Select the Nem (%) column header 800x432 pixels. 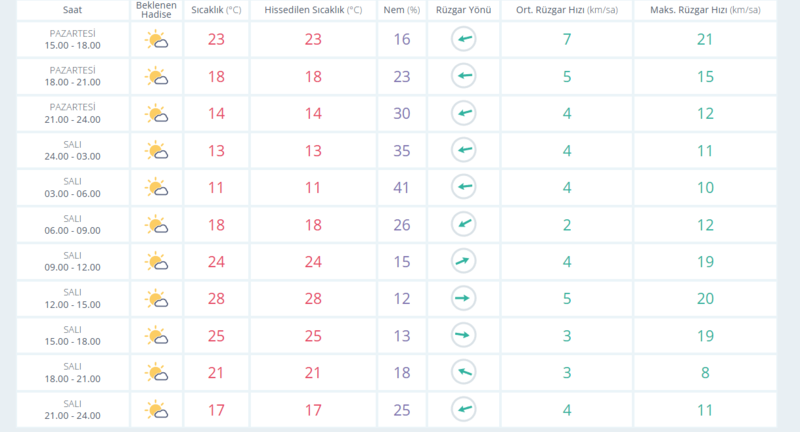click(x=401, y=10)
